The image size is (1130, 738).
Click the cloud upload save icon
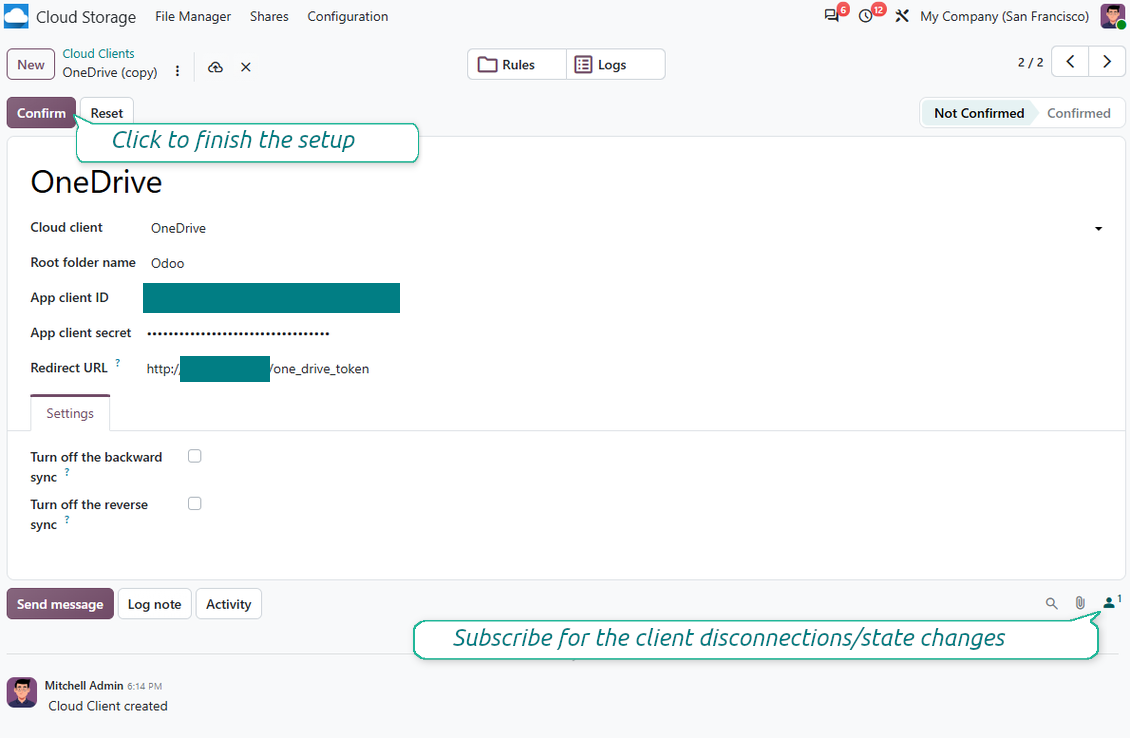pyautogui.click(x=215, y=67)
